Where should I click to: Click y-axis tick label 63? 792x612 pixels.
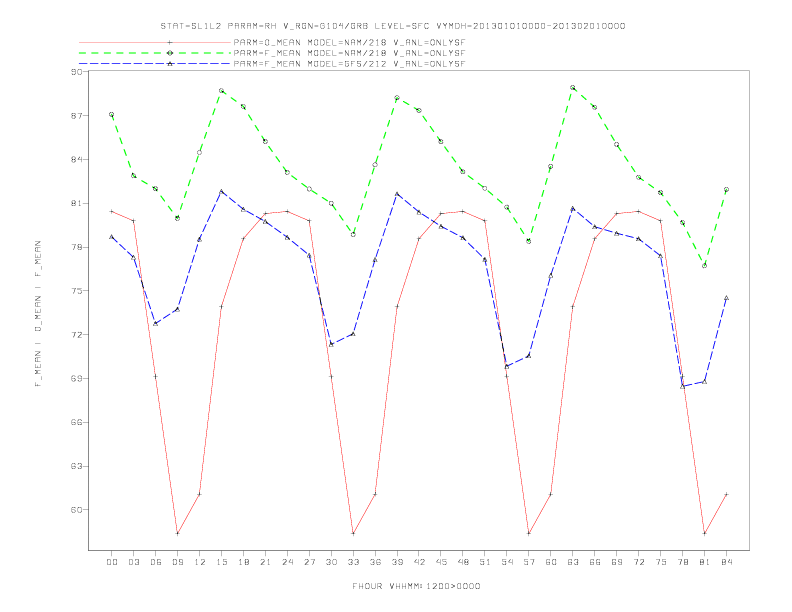(x=76, y=466)
